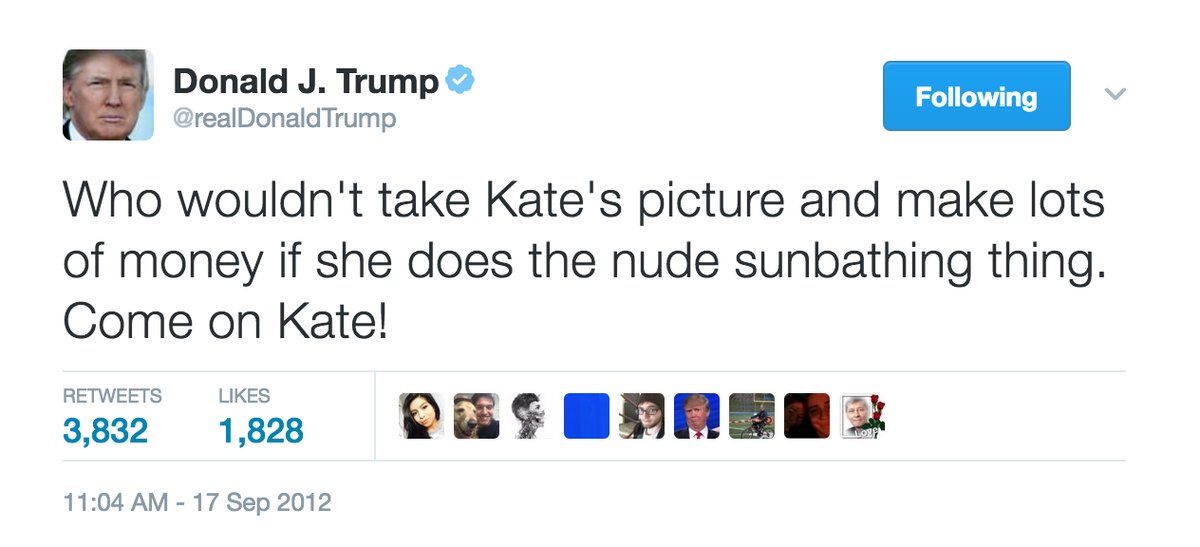Screen dimensions: 1200x547
Task: Open the 11:04 AM - 17 Sep 2012 timestamp
Action: [x=197, y=502]
